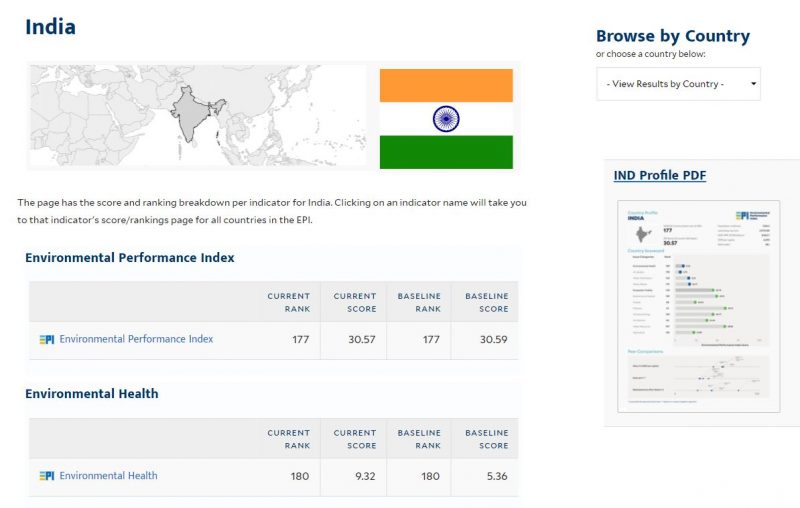
Task: Click 'or choose a country below' text
Action: 651,54
